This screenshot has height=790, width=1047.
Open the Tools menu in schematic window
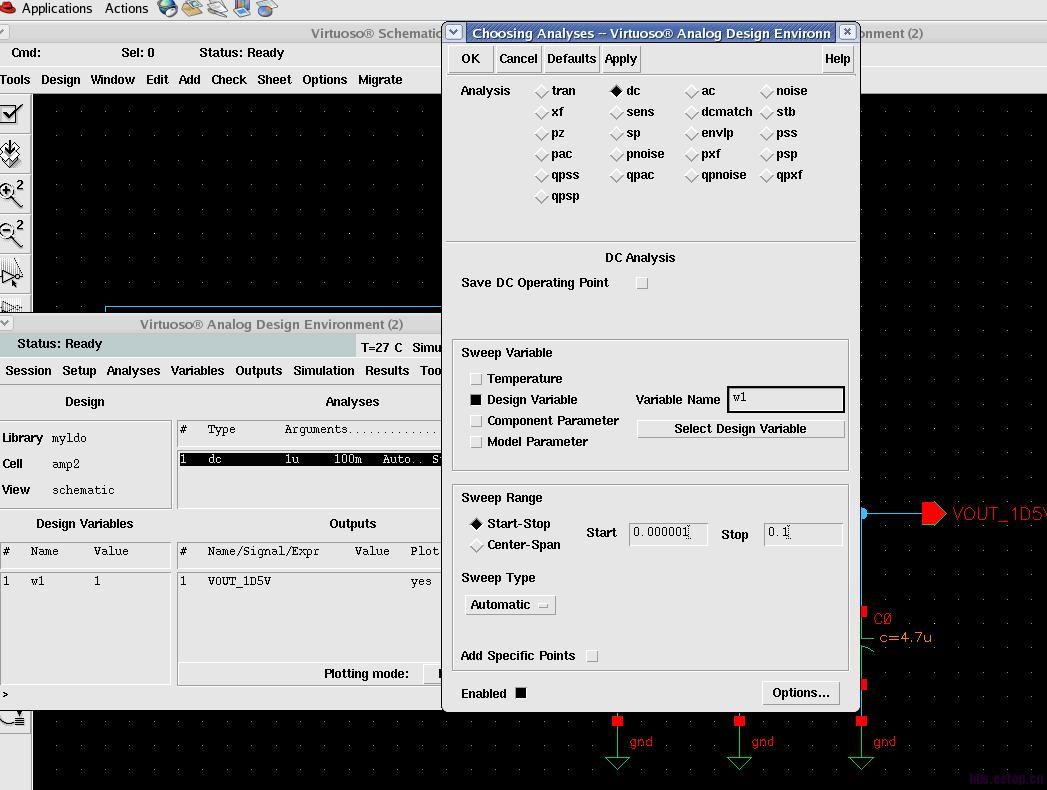[x=15, y=79]
